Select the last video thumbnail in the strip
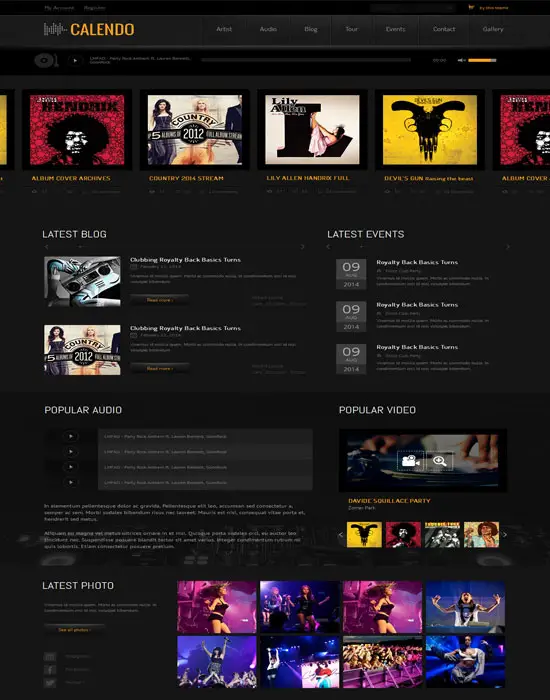This screenshot has width=550, height=700. 481,534
